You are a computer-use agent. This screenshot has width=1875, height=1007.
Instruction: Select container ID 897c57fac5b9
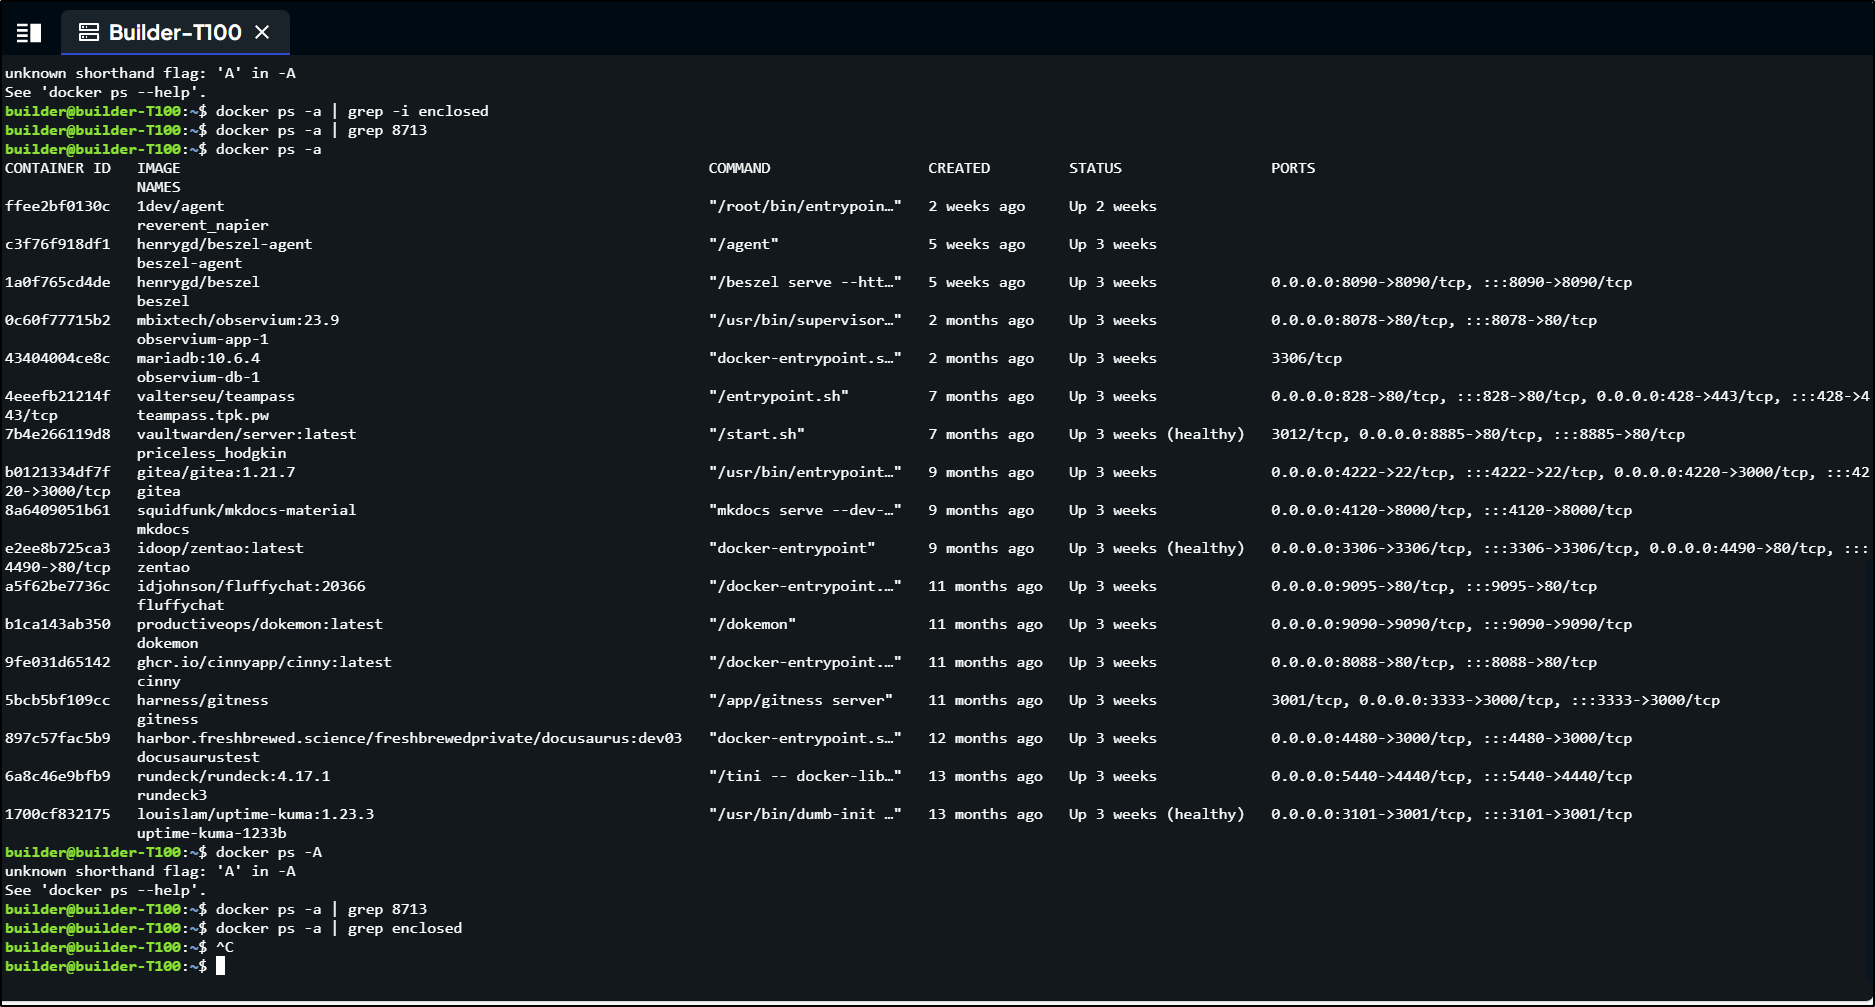(x=58, y=738)
